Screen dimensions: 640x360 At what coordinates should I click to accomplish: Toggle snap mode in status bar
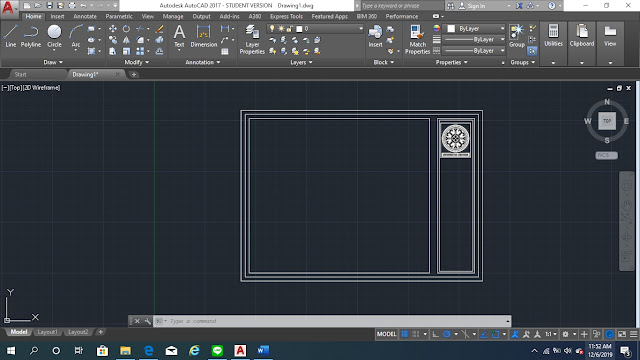click(x=416, y=334)
